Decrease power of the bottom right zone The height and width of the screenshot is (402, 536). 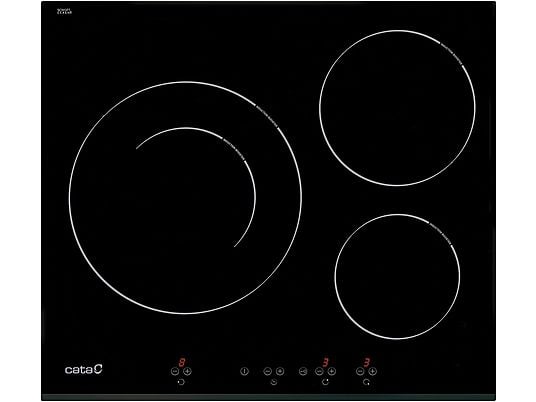pyautogui.click(x=360, y=371)
